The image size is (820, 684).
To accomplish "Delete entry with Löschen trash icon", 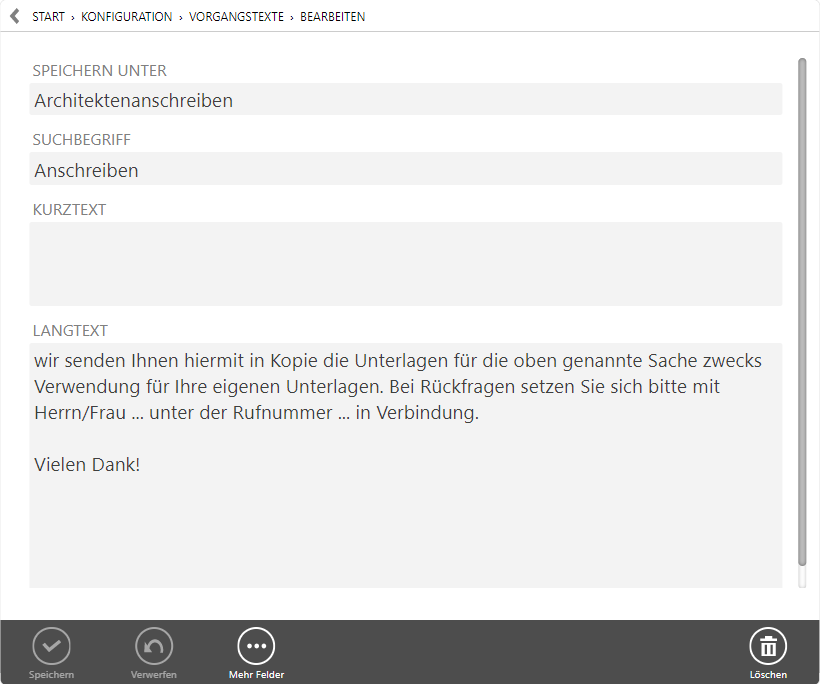I will pos(768,647).
